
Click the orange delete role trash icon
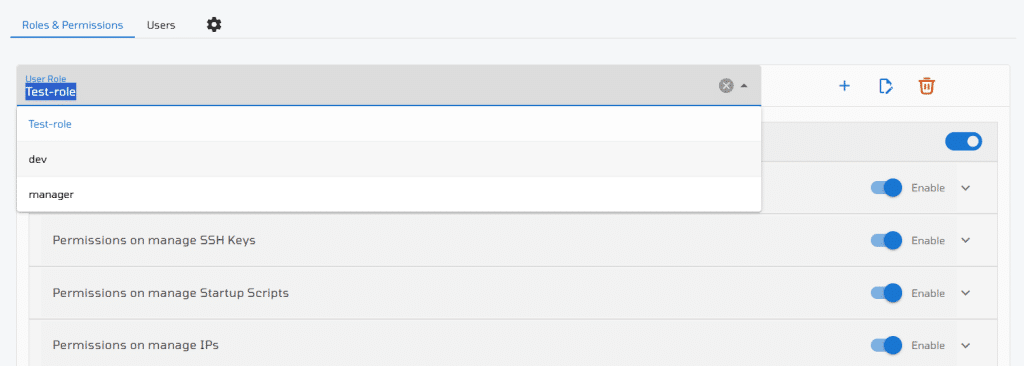click(927, 86)
